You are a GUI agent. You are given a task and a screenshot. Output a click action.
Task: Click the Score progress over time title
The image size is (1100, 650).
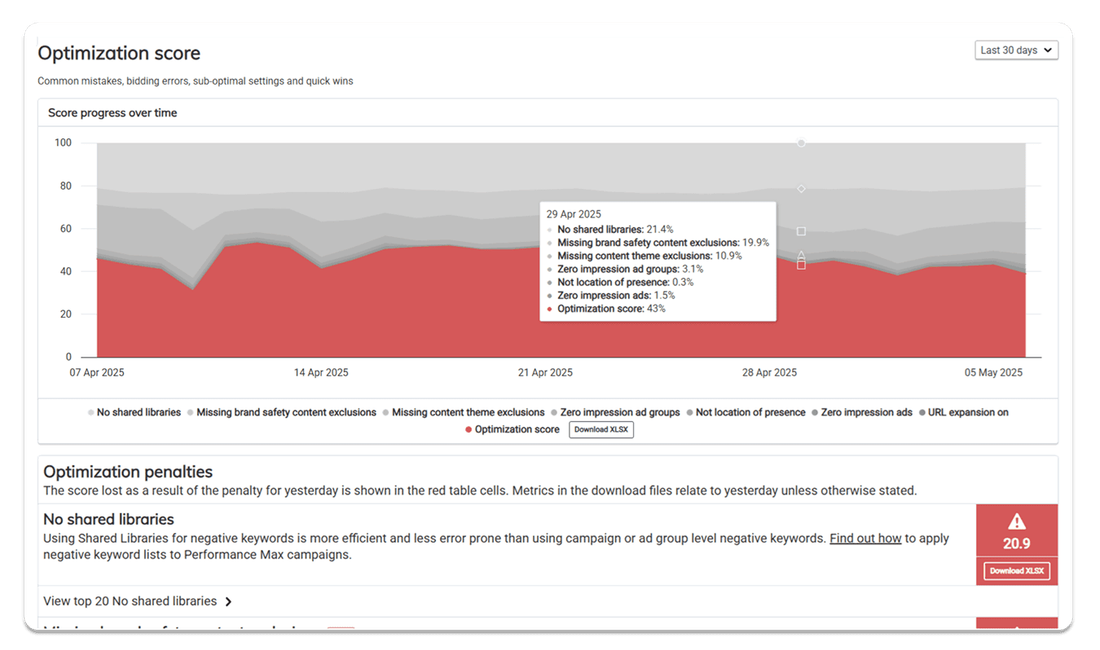(112, 113)
